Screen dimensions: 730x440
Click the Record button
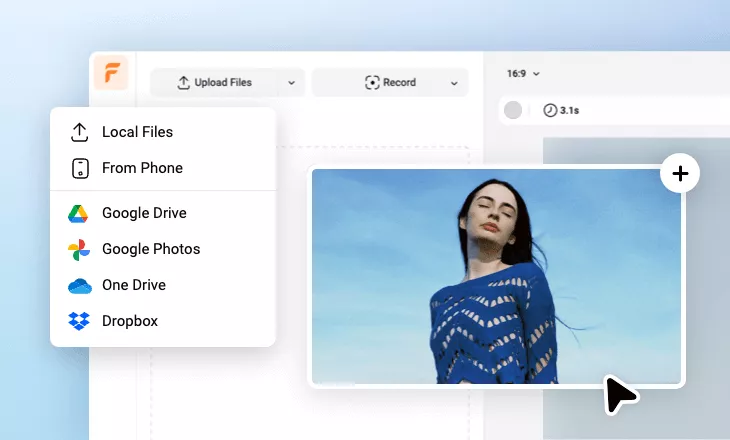(390, 82)
